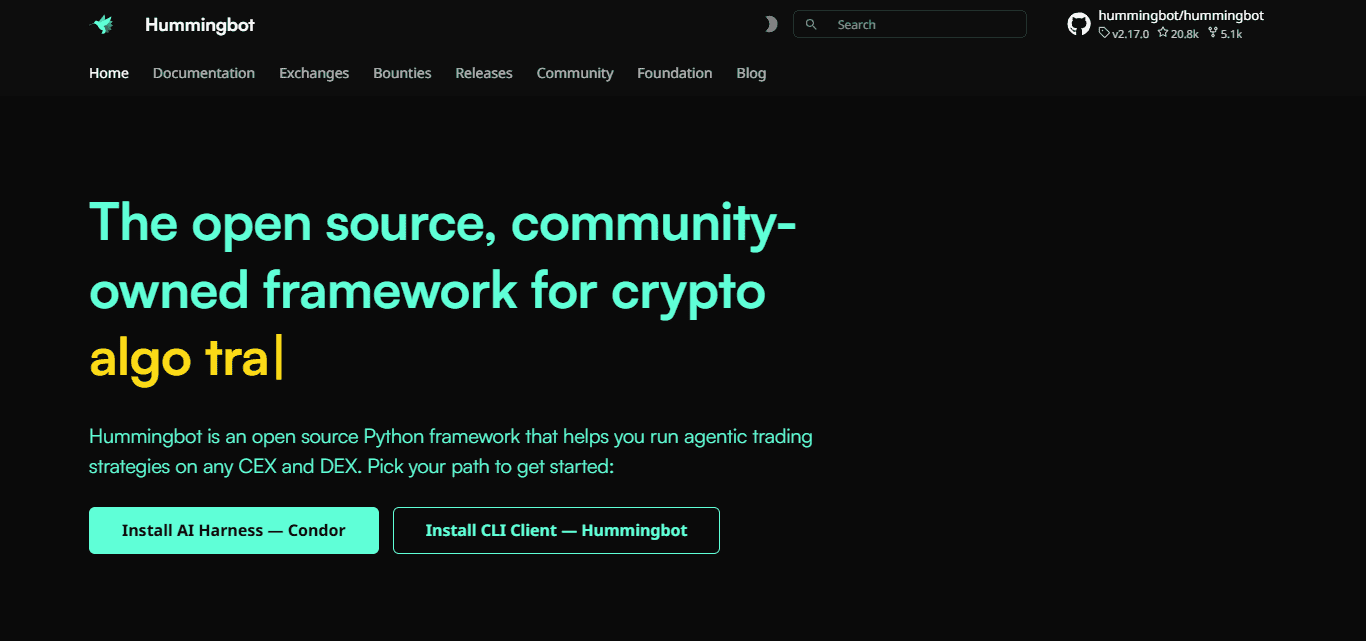
Task: Open the hummingbot/hummingbot repository link
Action: tap(1181, 16)
